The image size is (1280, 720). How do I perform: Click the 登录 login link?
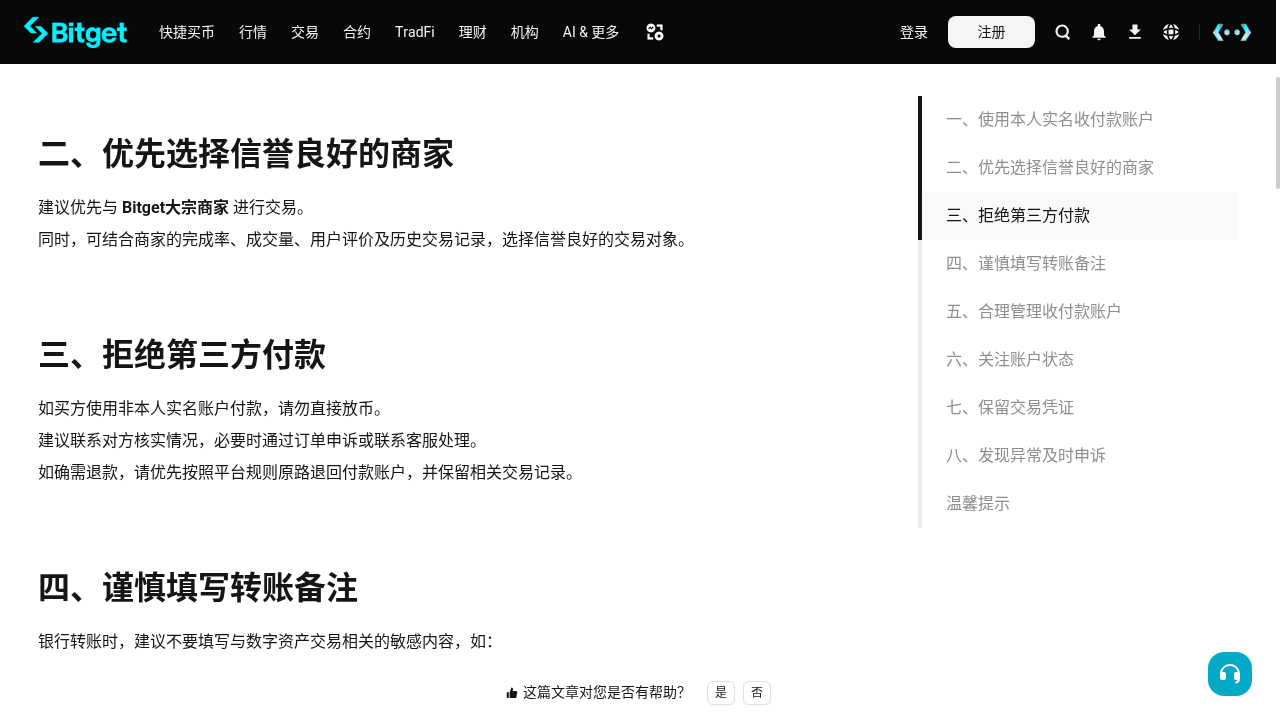pyautogui.click(x=914, y=32)
